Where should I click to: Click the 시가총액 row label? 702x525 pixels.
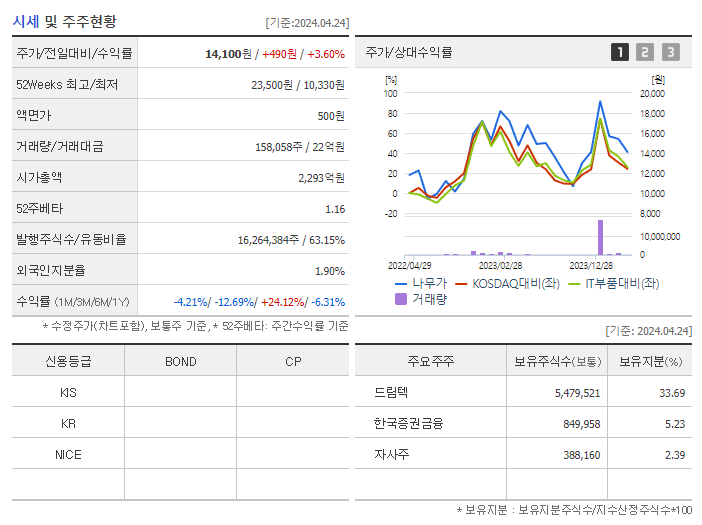[x=39, y=178]
